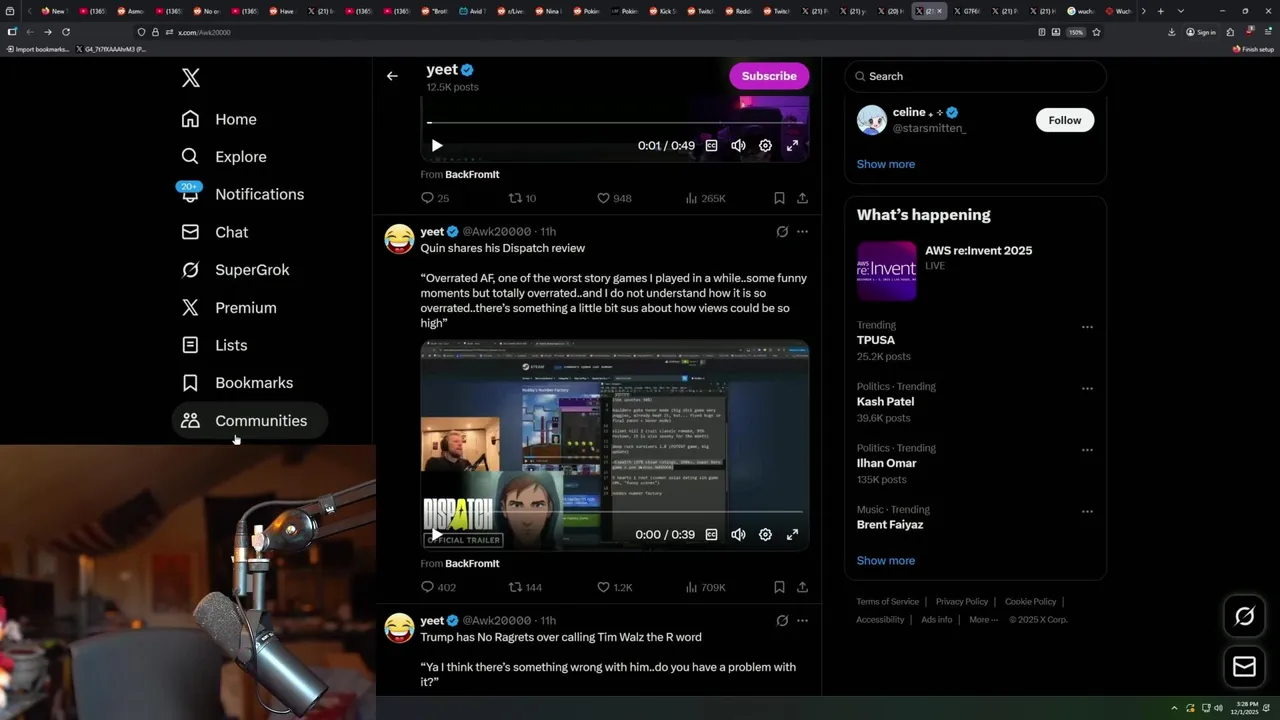The width and height of the screenshot is (1280, 720).
Task: Open the floating messages envelope button
Action: tap(1245, 666)
